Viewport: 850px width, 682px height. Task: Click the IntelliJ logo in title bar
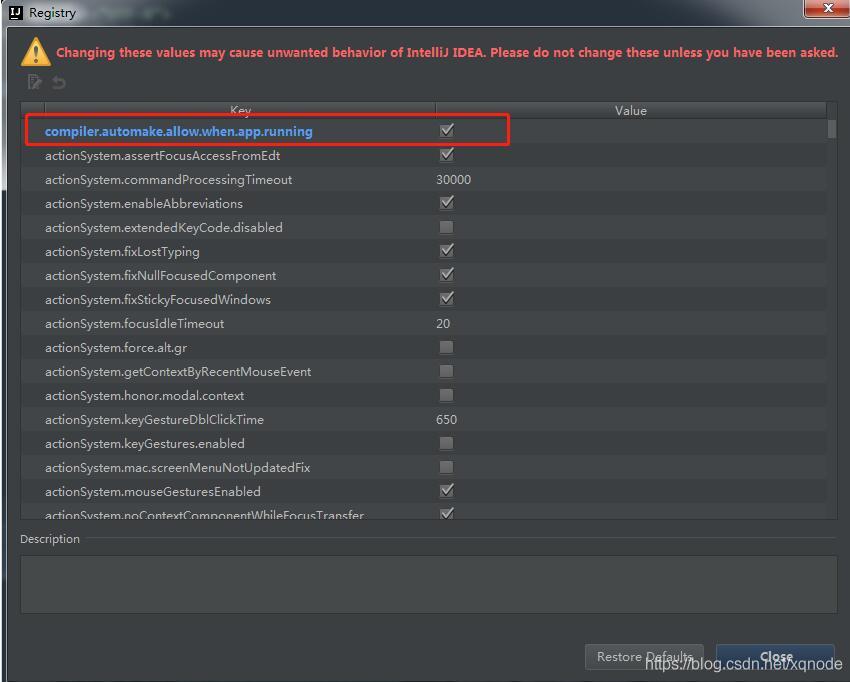pos(15,12)
